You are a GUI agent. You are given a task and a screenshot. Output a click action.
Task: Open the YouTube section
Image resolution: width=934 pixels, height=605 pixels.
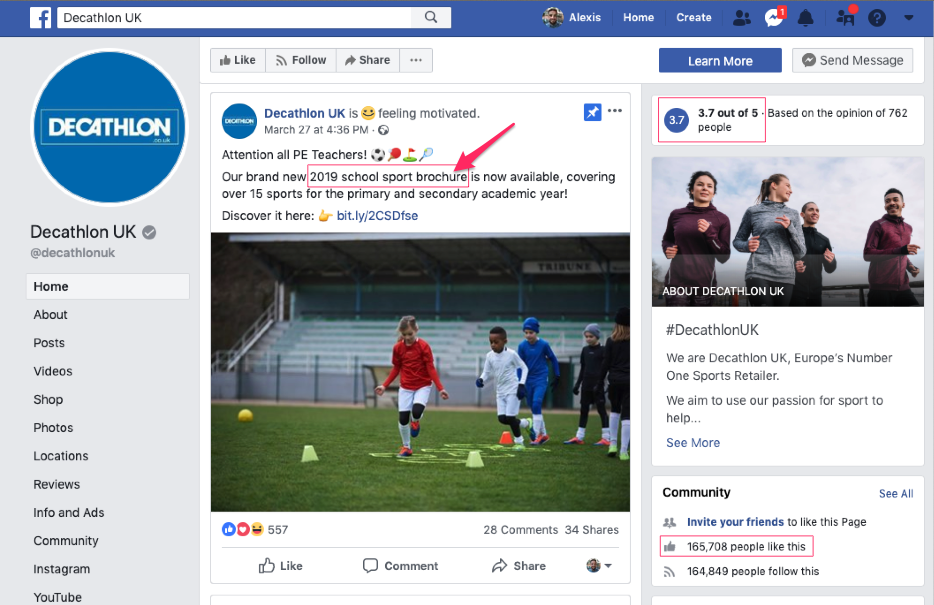click(x=57, y=597)
